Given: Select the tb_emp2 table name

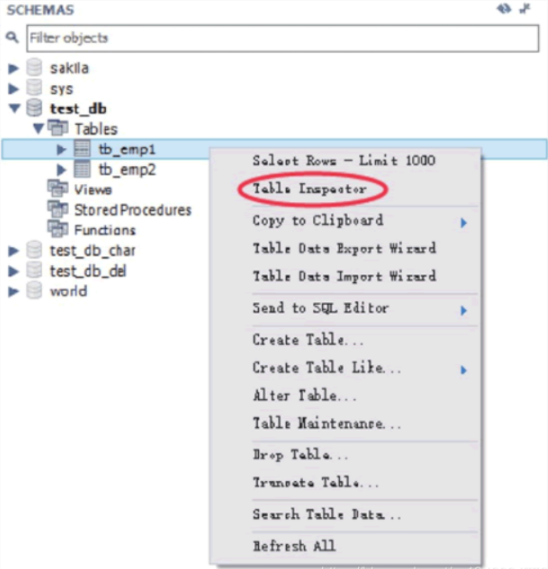Looking at the screenshot, I should tap(127, 170).
